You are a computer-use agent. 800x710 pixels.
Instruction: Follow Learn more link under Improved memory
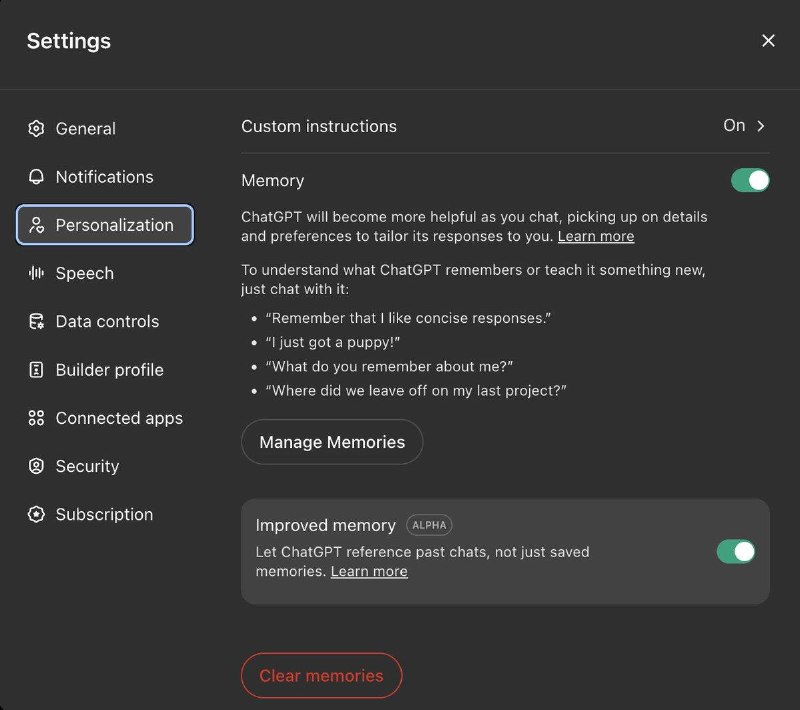pos(369,571)
